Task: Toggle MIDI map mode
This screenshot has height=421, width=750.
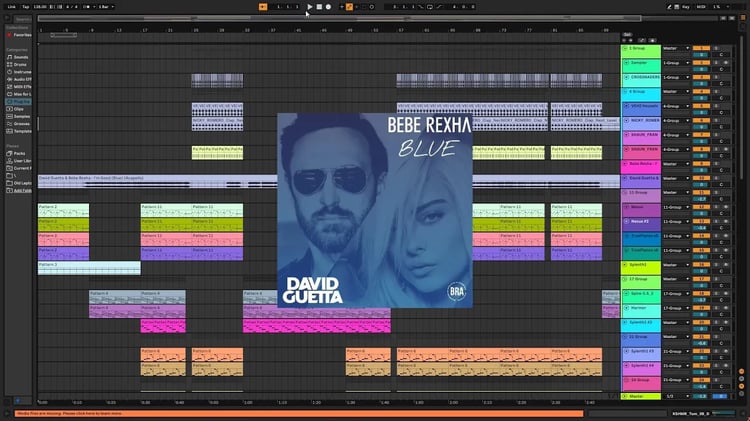Action: [x=701, y=7]
